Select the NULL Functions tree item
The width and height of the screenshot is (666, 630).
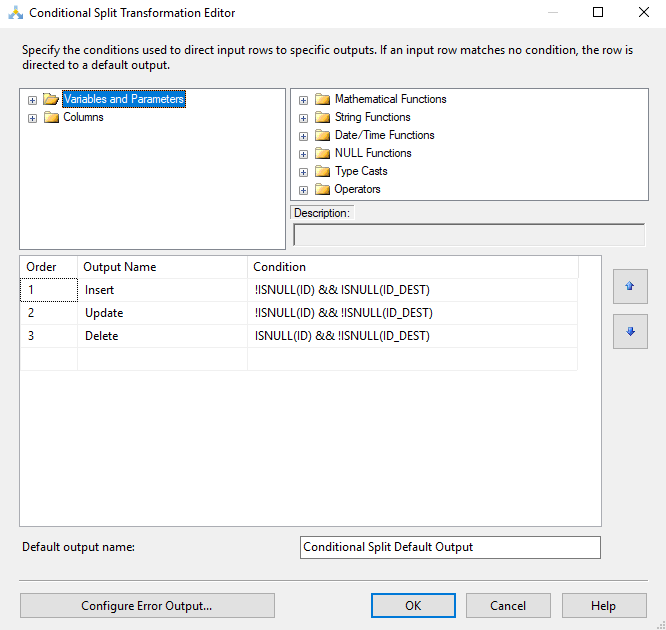pos(373,153)
